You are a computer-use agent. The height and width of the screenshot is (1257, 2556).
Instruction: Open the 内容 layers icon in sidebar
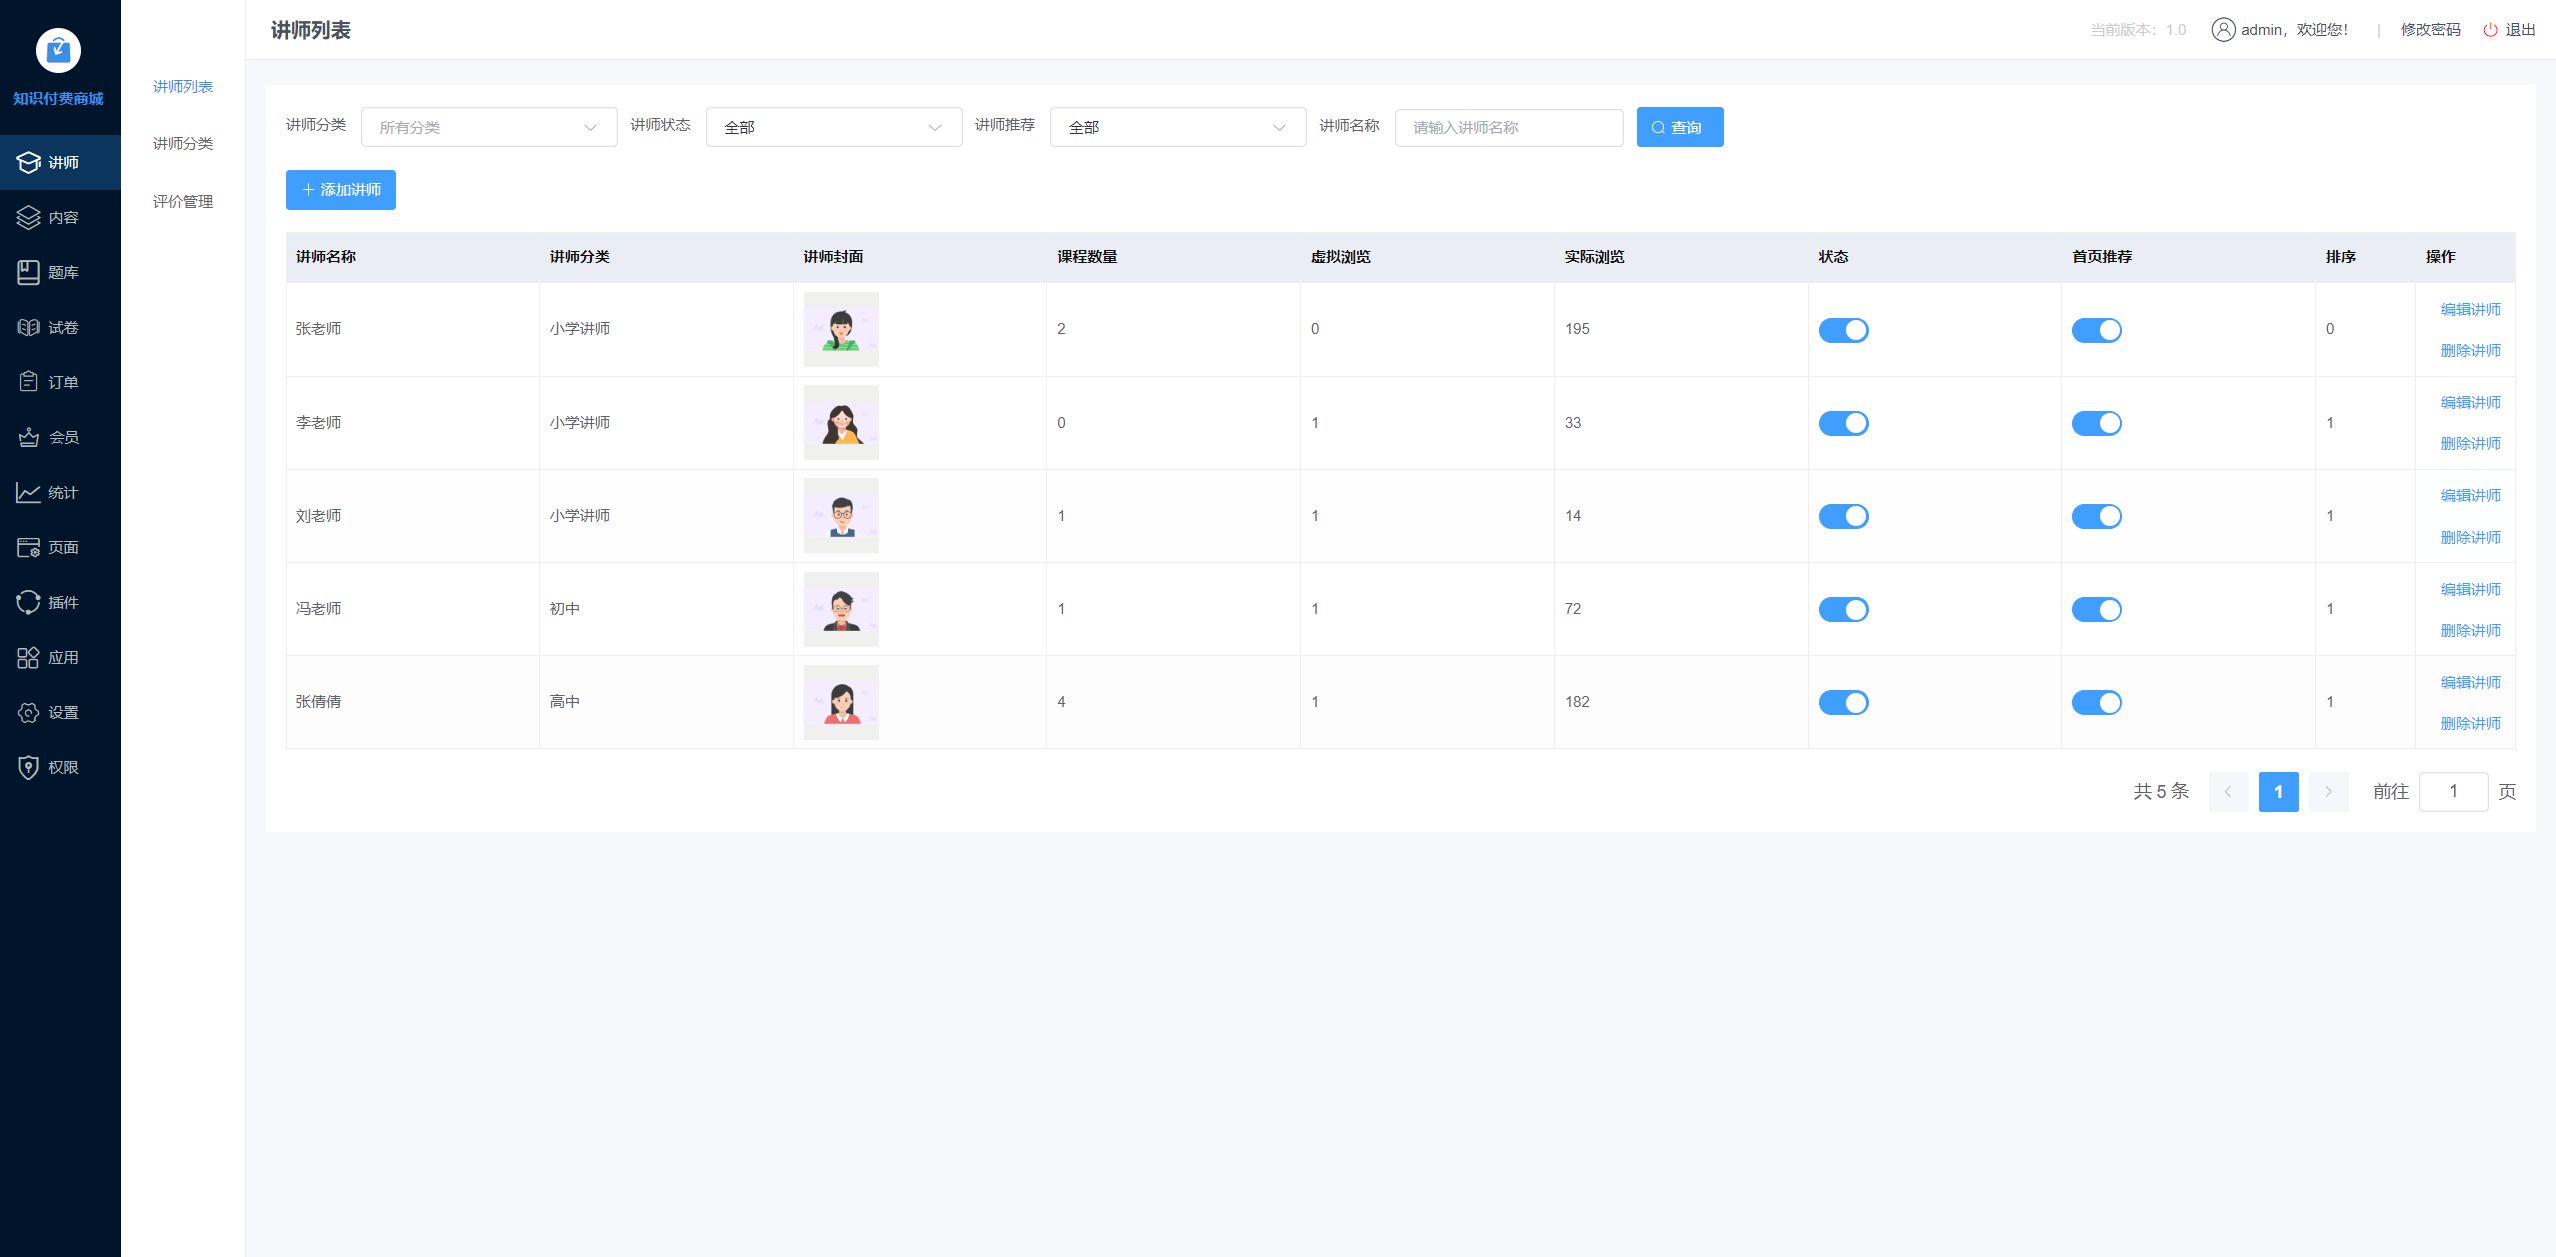point(29,217)
